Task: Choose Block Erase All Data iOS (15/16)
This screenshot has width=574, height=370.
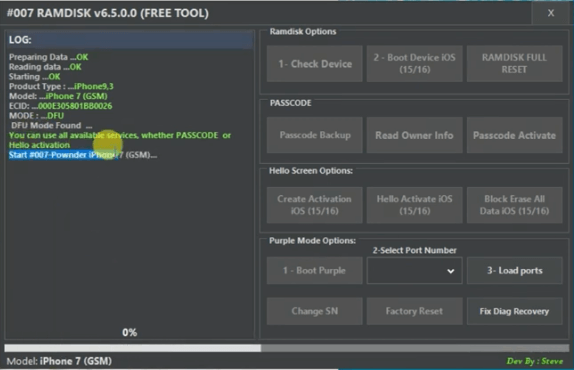Action: coord(514,205)
